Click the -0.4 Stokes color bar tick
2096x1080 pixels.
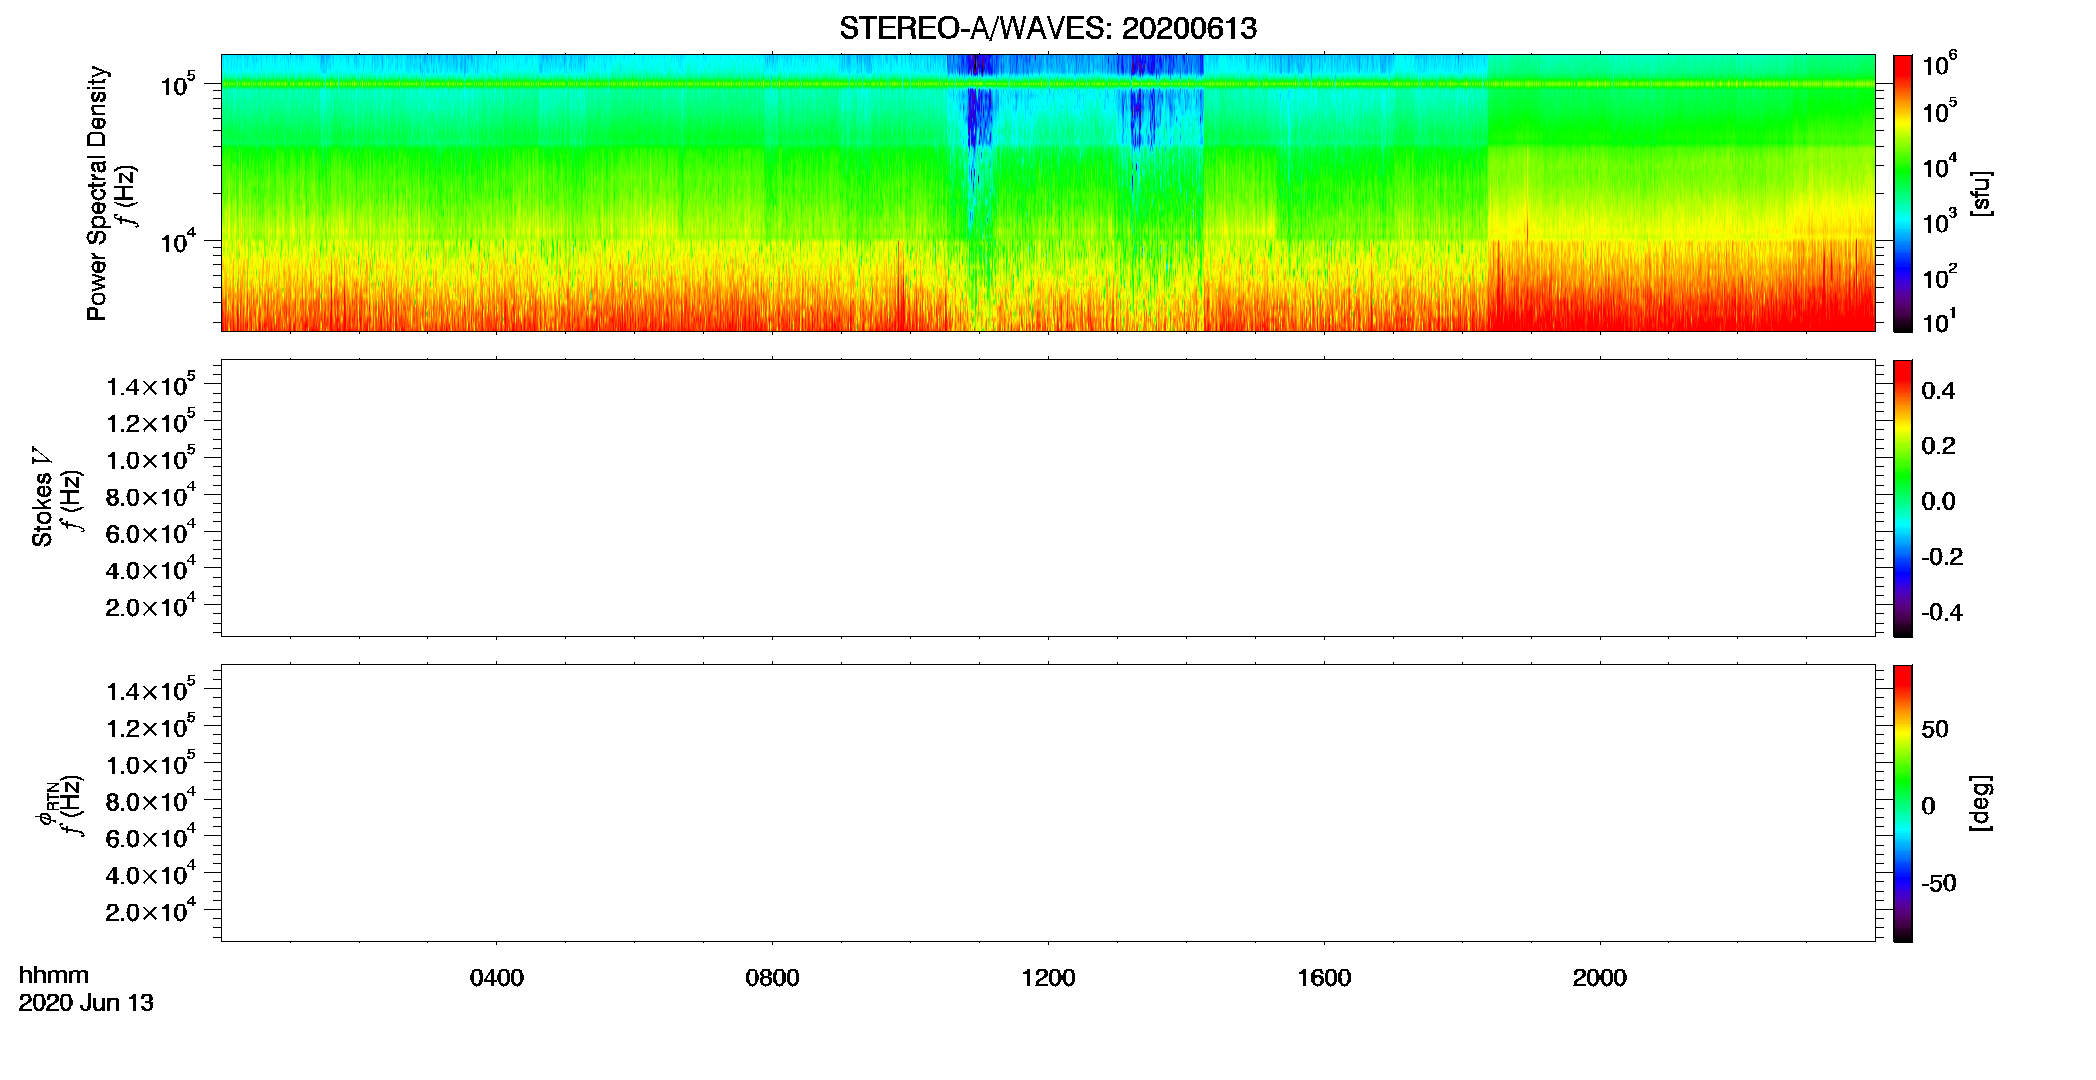point(1942,612)
